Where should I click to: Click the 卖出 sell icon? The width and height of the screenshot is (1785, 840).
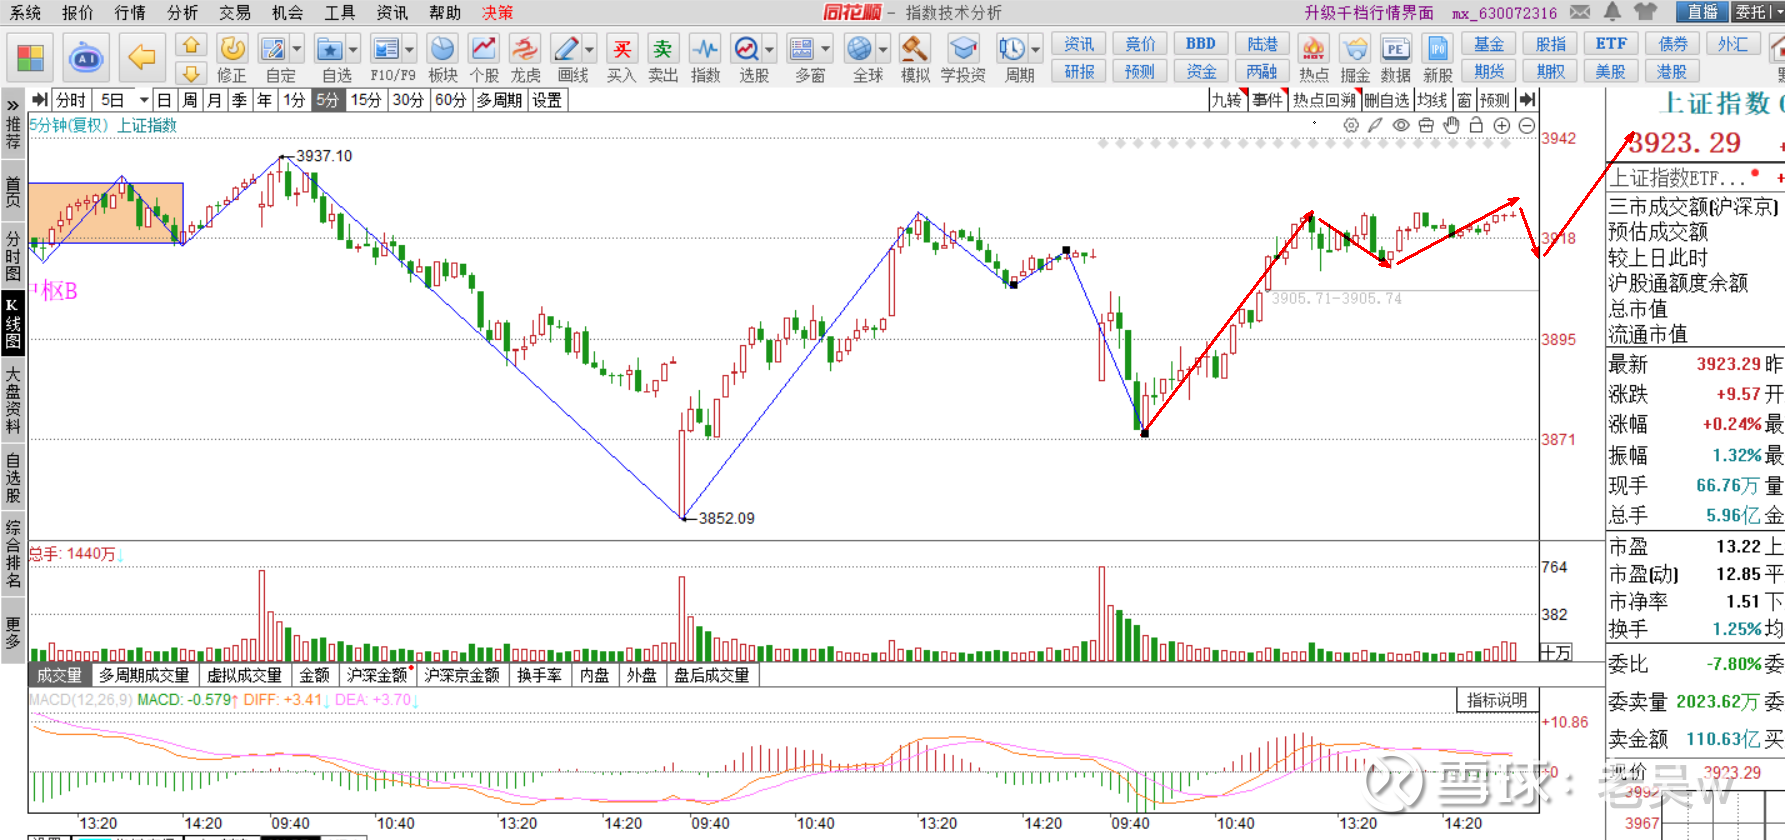pos(662,50)
